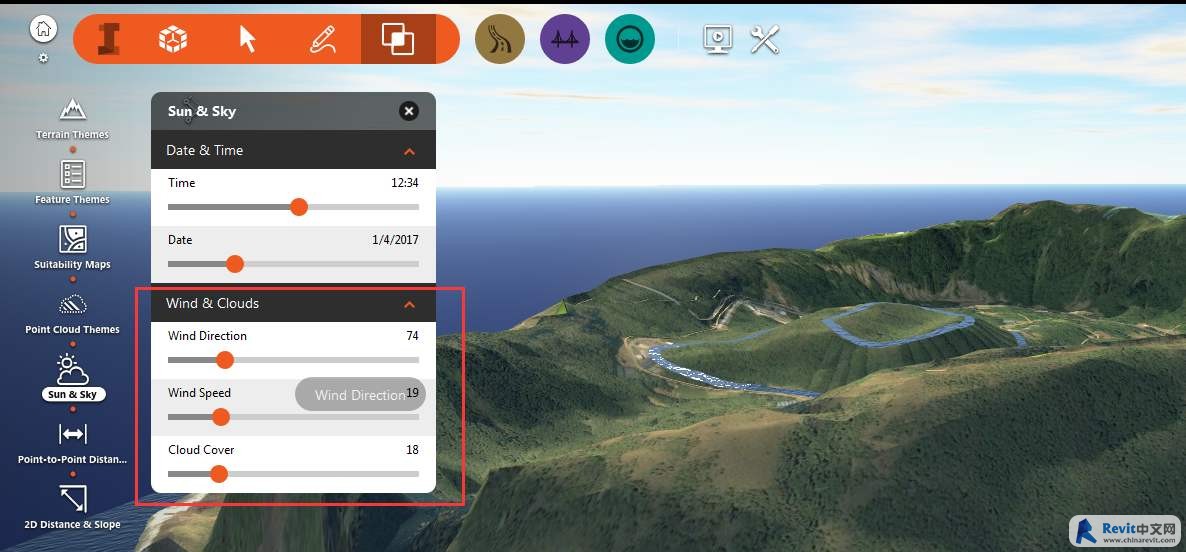Open the wrench and screwdriver settings
Viewport: 1186px width, 552px height.
(x=765, y=39)
